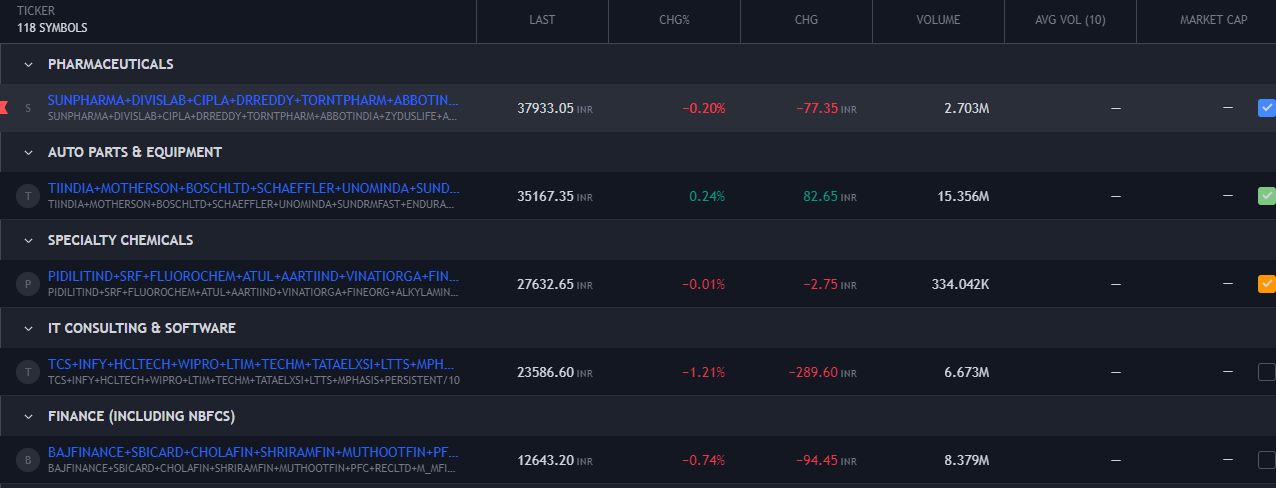Click the P logo icon of PIDILITIND row
This screenshot has width=1276, height=488.
tap(28, 284)
